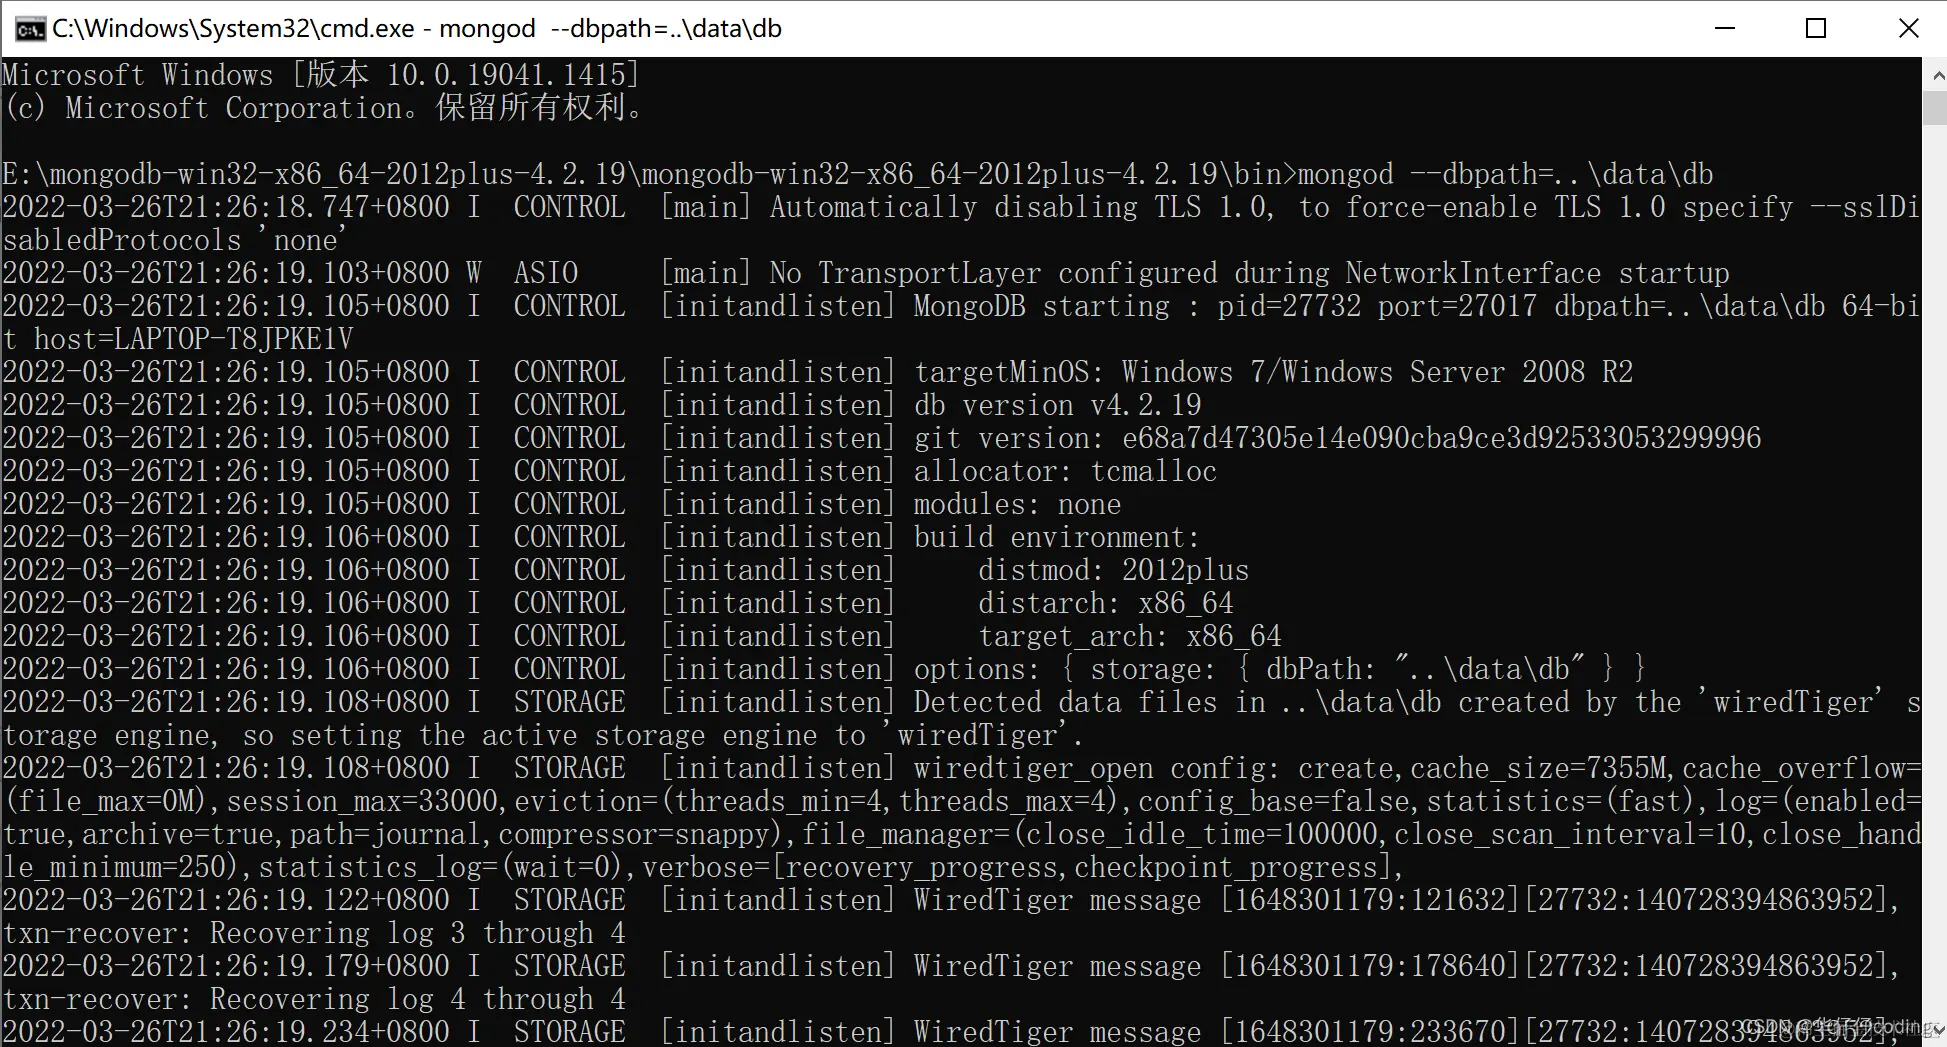Click 'WiredTiger message [1648301179:121632]' text
Image resolution: width=1947 pixels, height=1047 pixels.
click(x=1217, y=900)
